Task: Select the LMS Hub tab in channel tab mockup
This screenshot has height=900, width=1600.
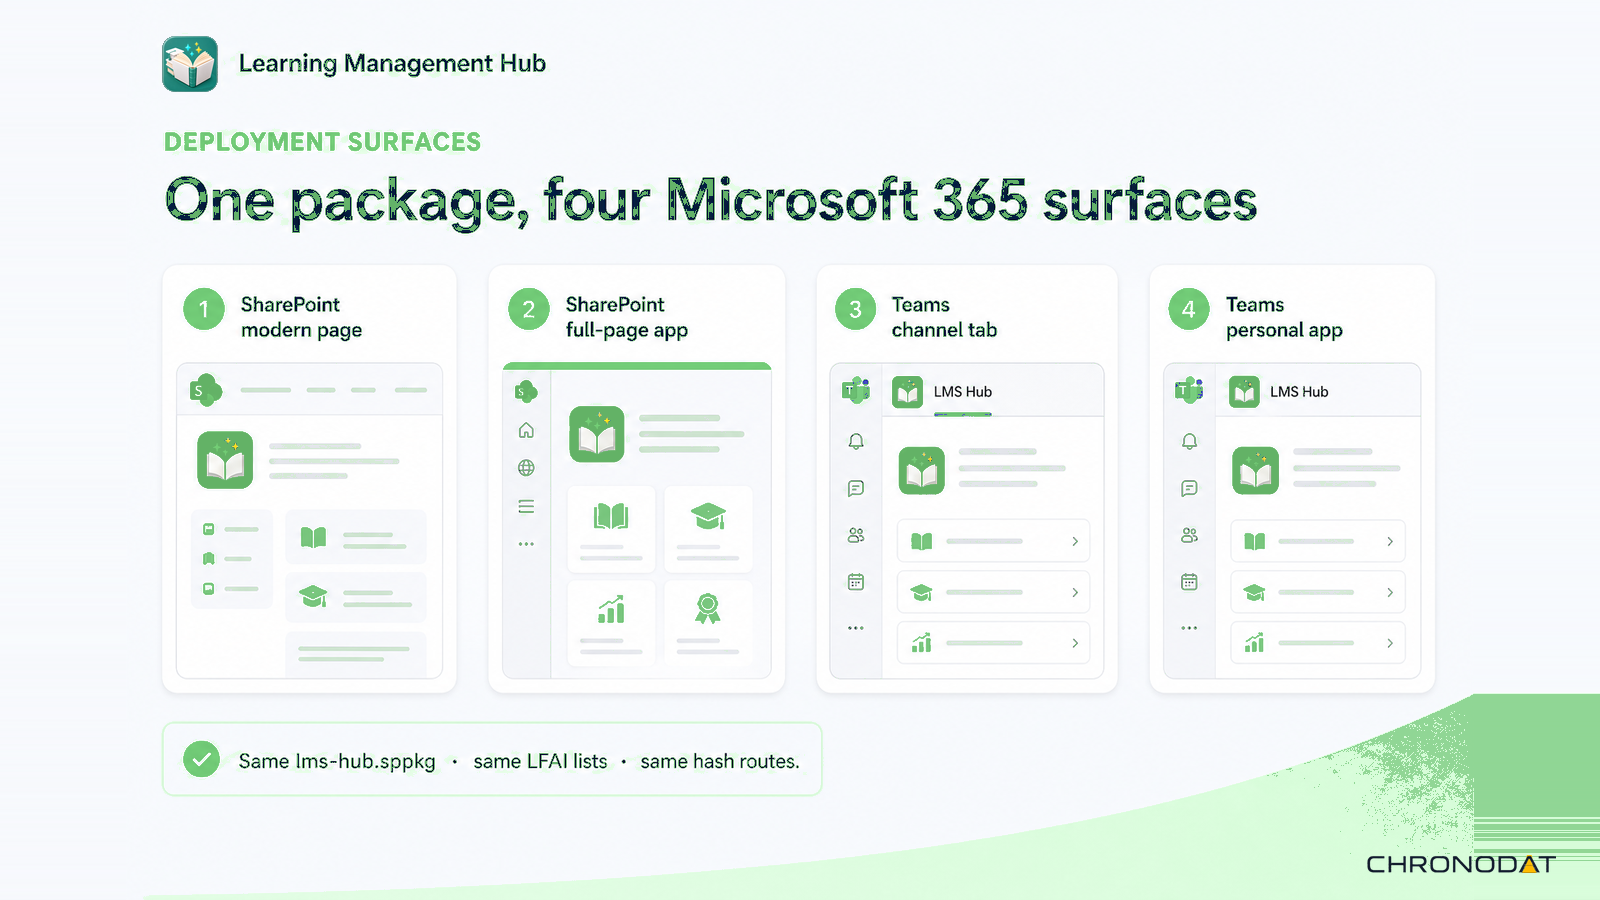Action: click(x=942, y=392)
